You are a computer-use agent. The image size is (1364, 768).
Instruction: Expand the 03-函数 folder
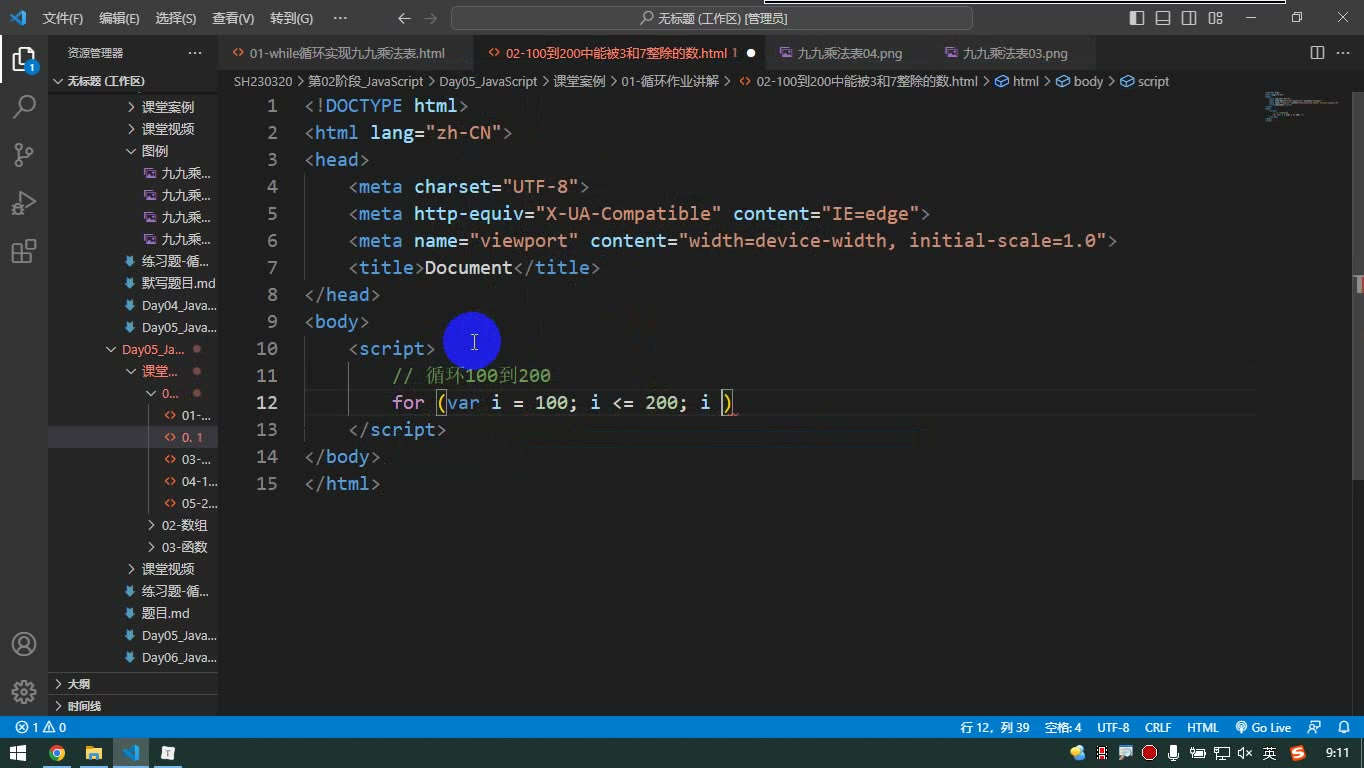click(133, 547)
